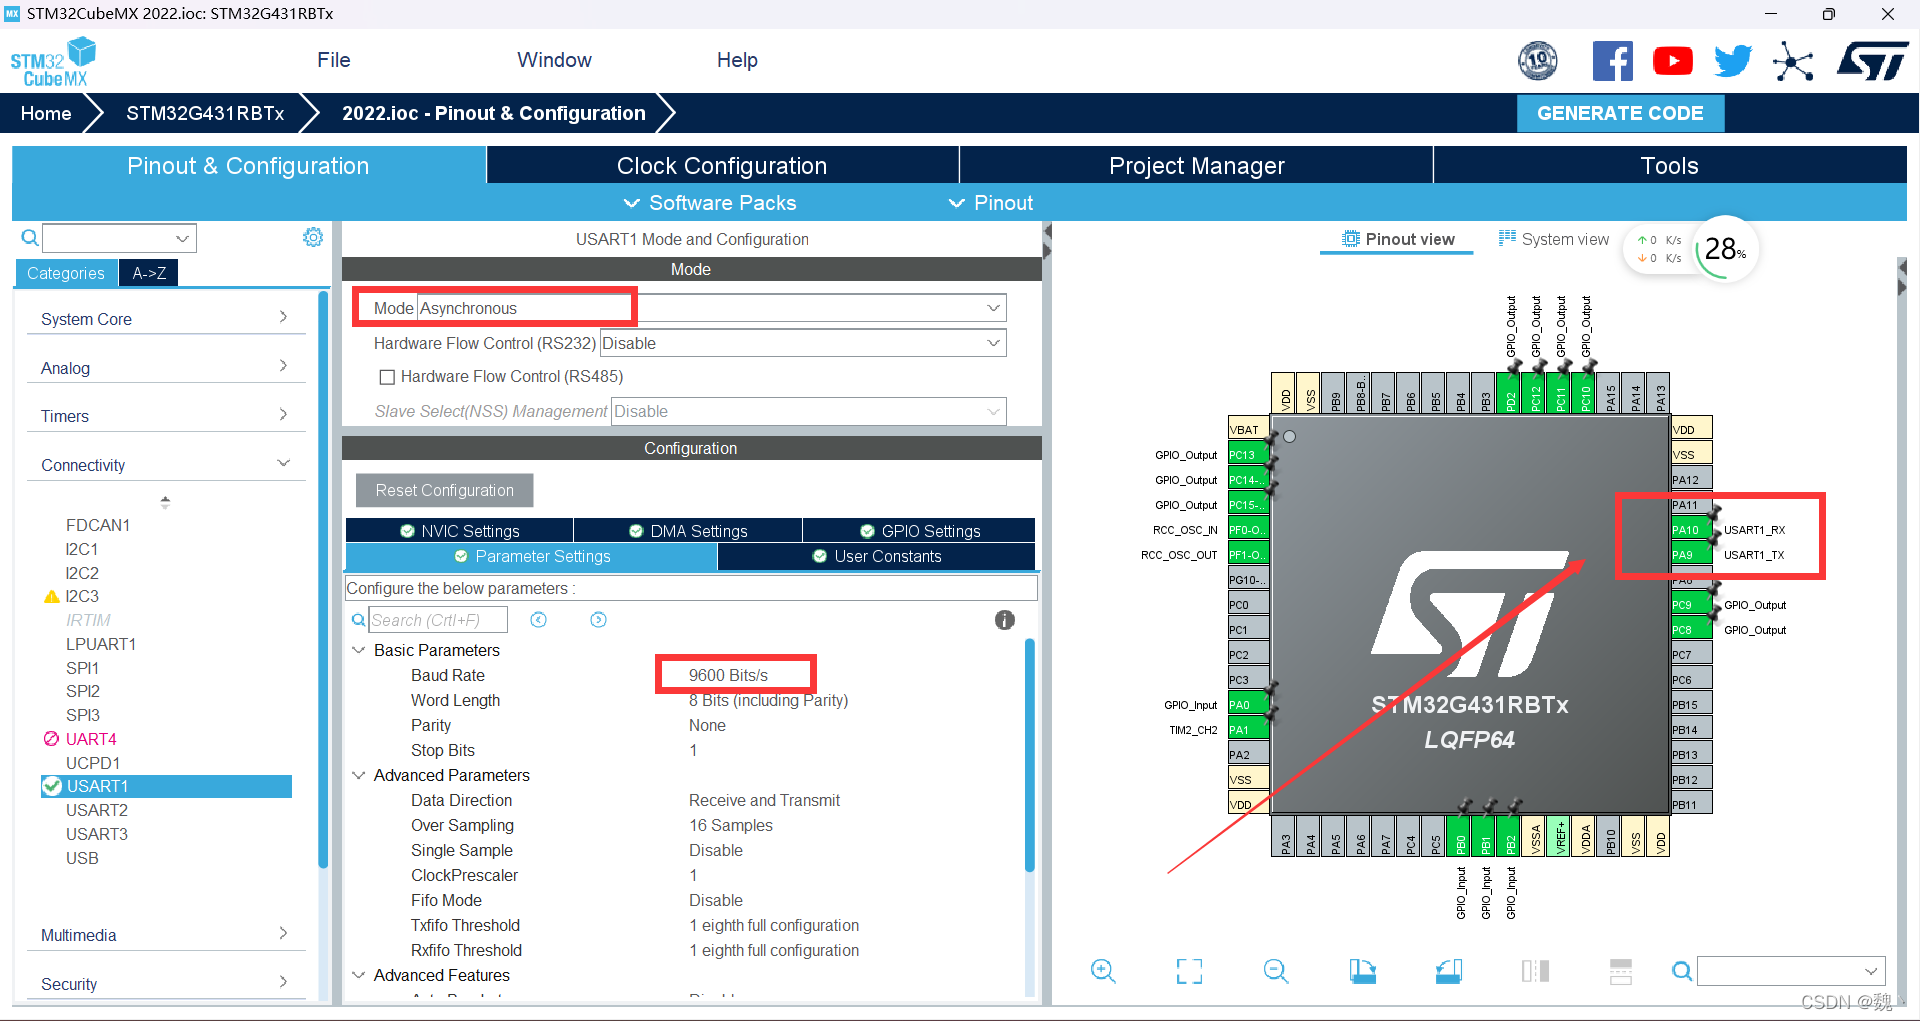Viewport: 1920px width, 1021px height.
Task: Open the category search combo box
Action: point(119,238)
